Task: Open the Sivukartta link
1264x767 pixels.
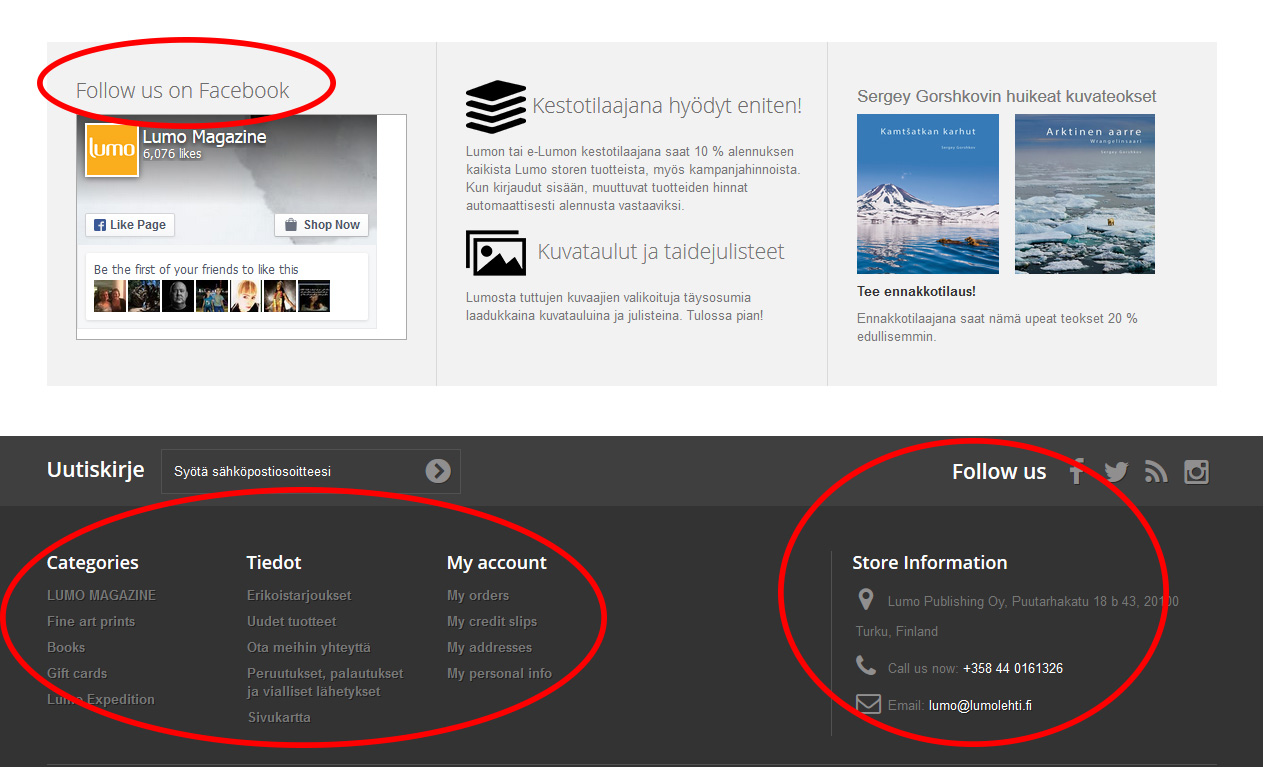Action: 279,717
